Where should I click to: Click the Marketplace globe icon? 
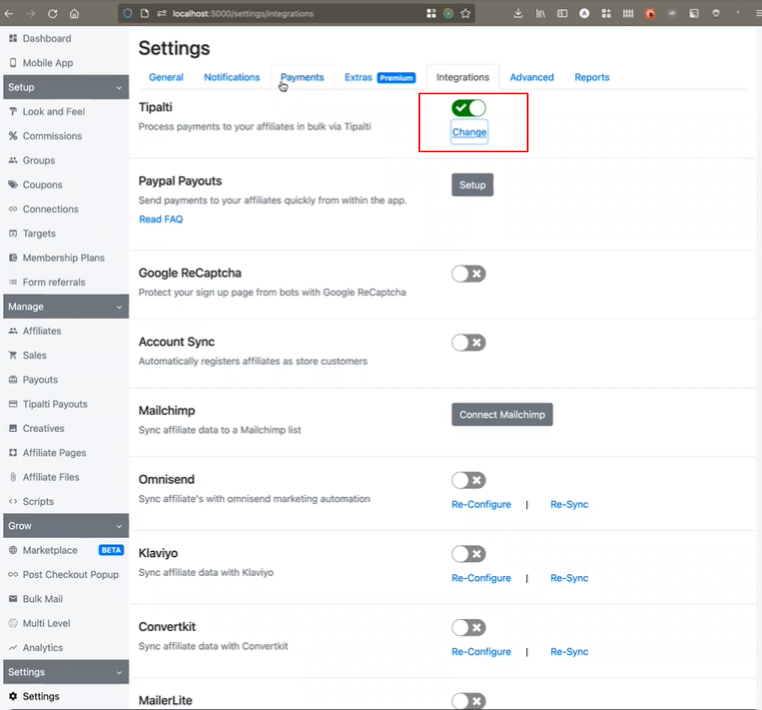click(x=13, y=550)
